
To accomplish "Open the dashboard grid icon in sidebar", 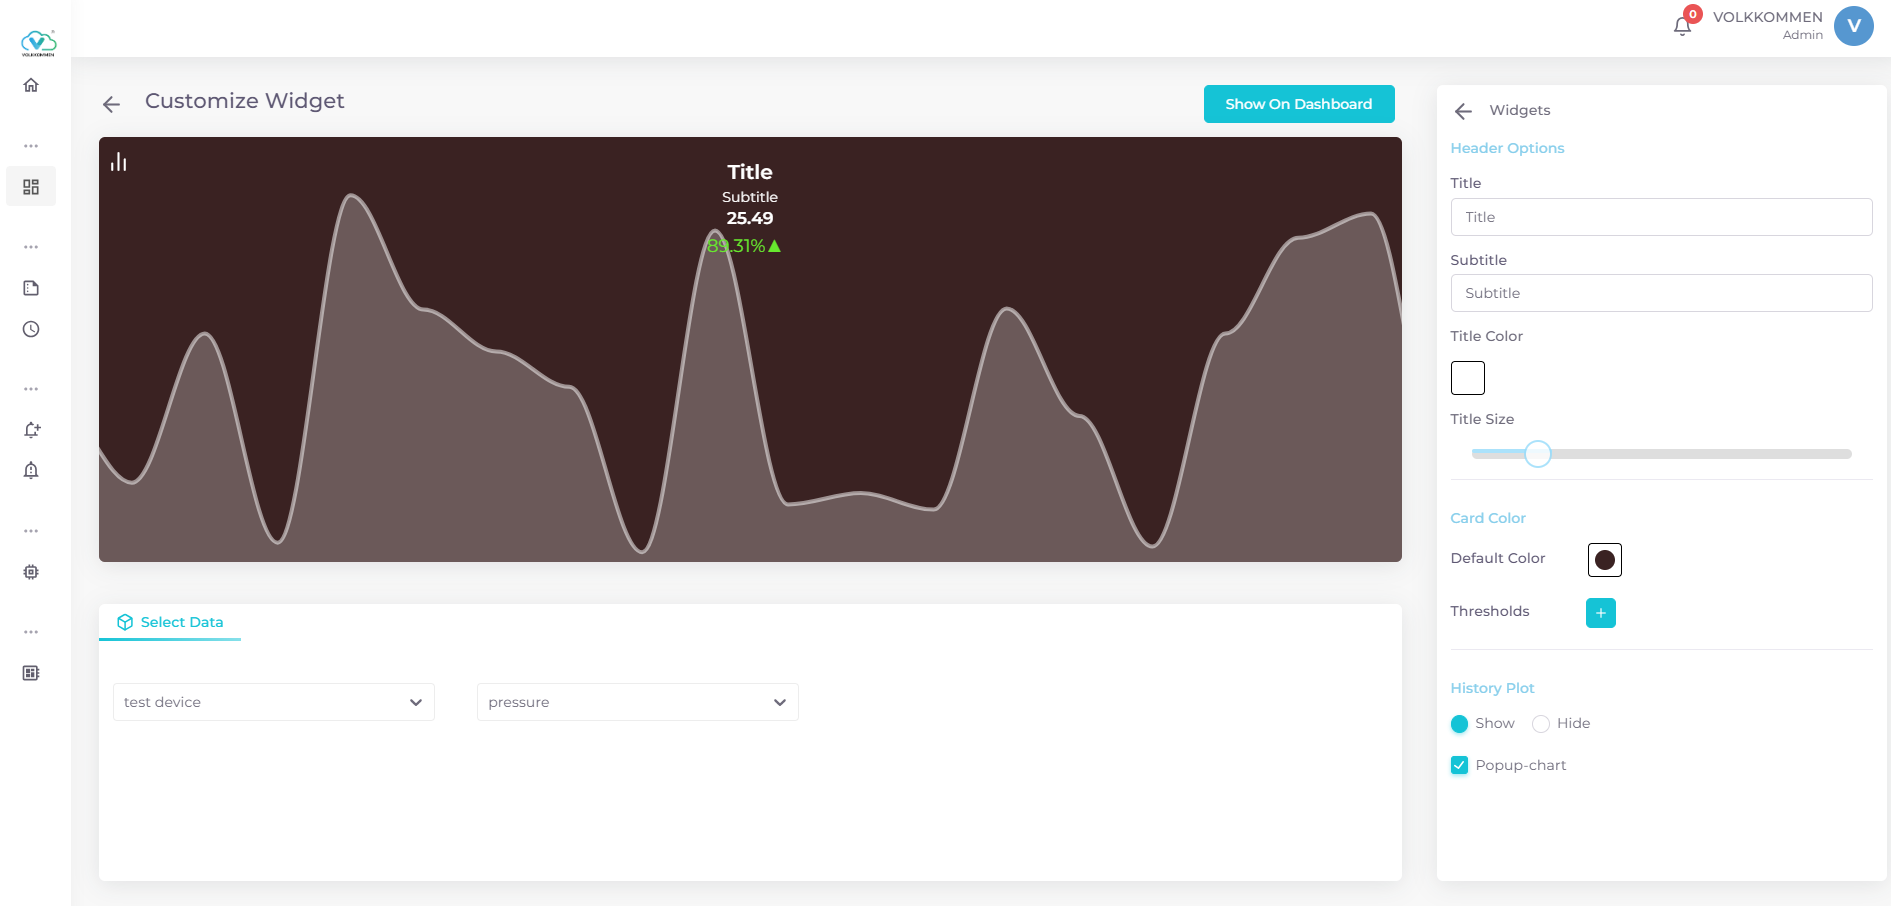I will 31,187.
